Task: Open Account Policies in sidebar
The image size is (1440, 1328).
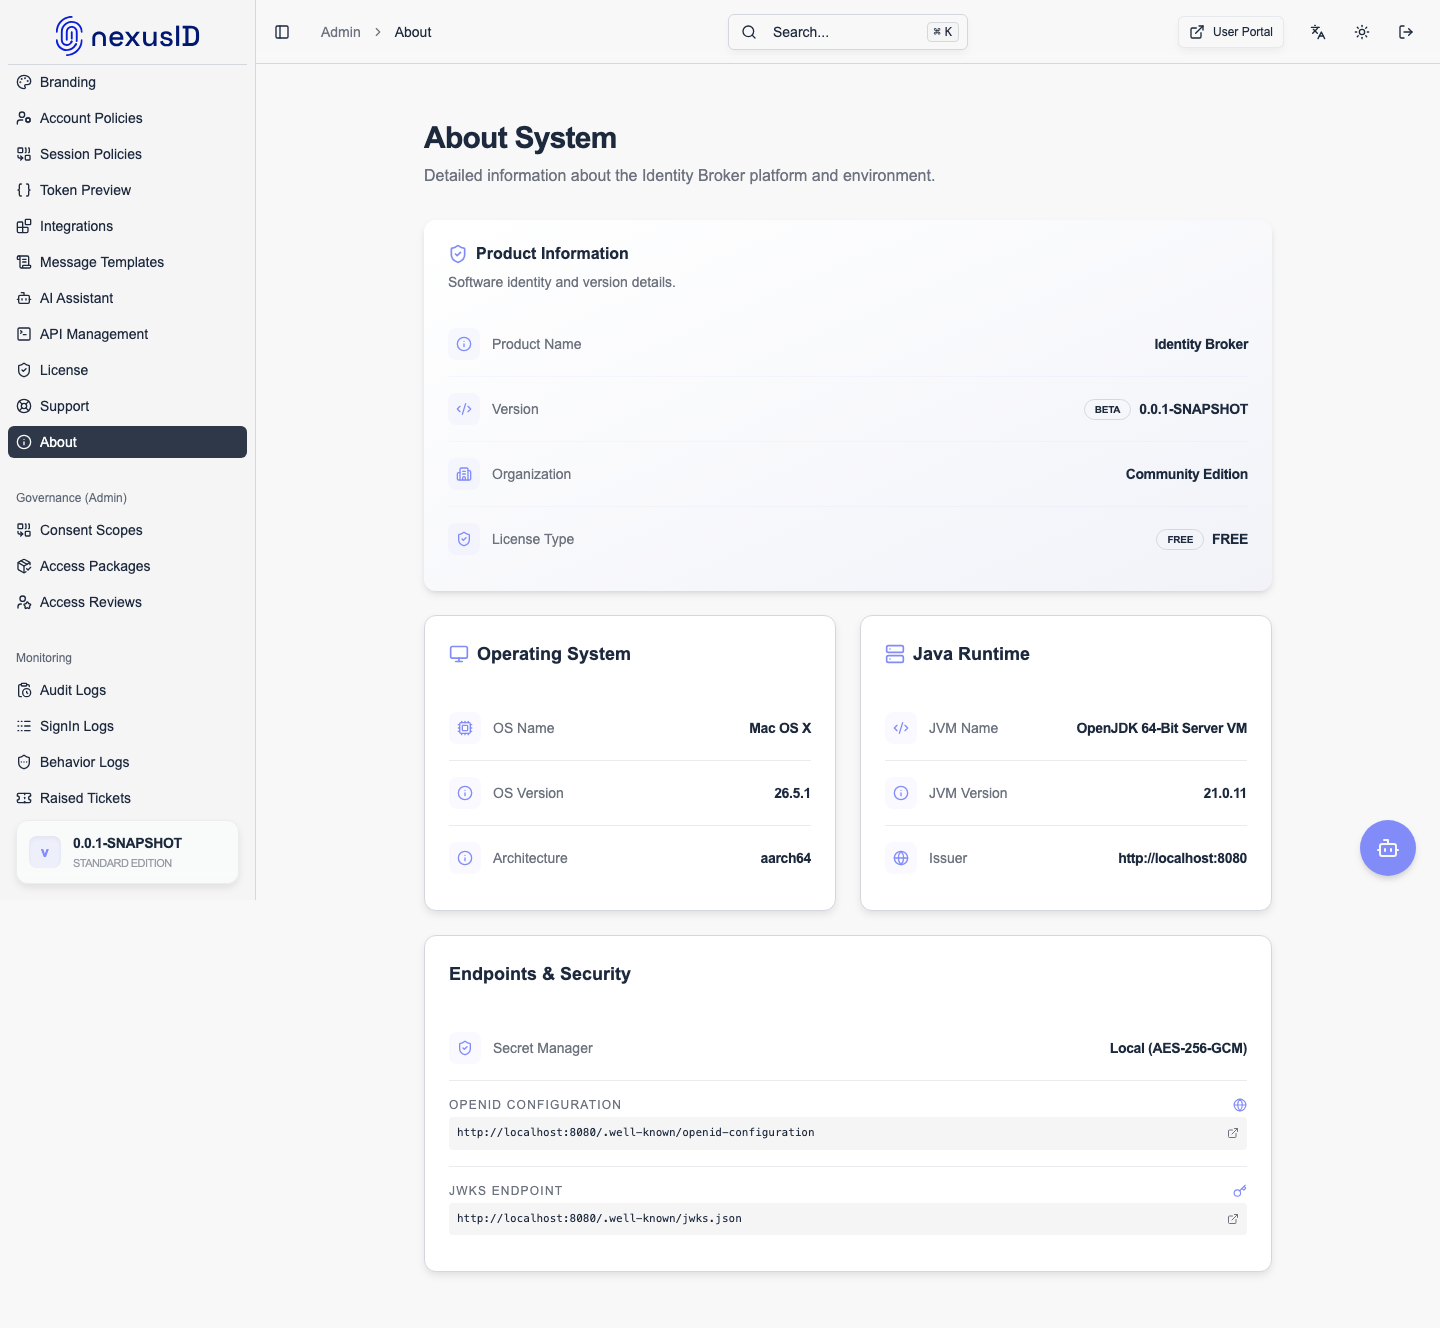Action: (x=127, y=118)
